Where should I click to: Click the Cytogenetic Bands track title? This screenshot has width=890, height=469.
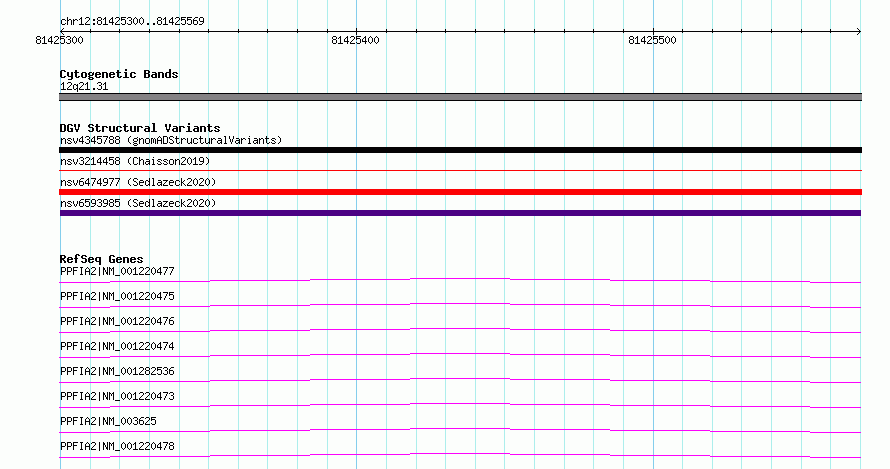pyautogui.click(x=119, y=74)
